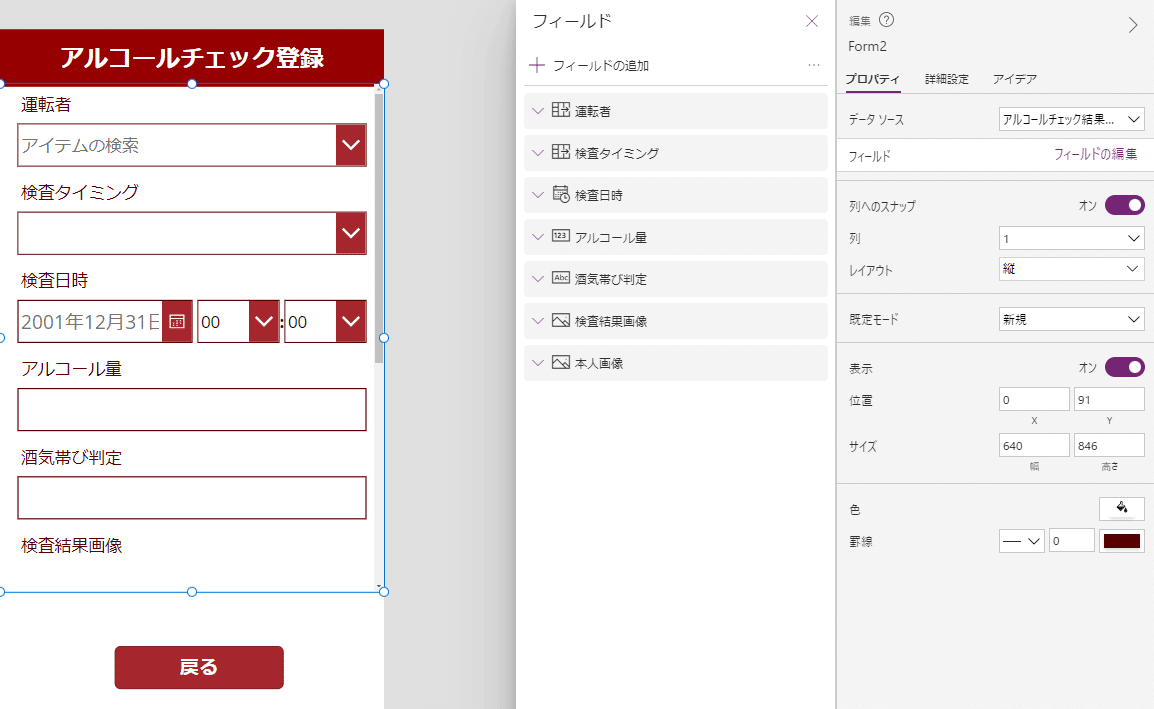Switch to the アイデア tab
This screenshot has width=1154, height=709.
point(1014,79)
